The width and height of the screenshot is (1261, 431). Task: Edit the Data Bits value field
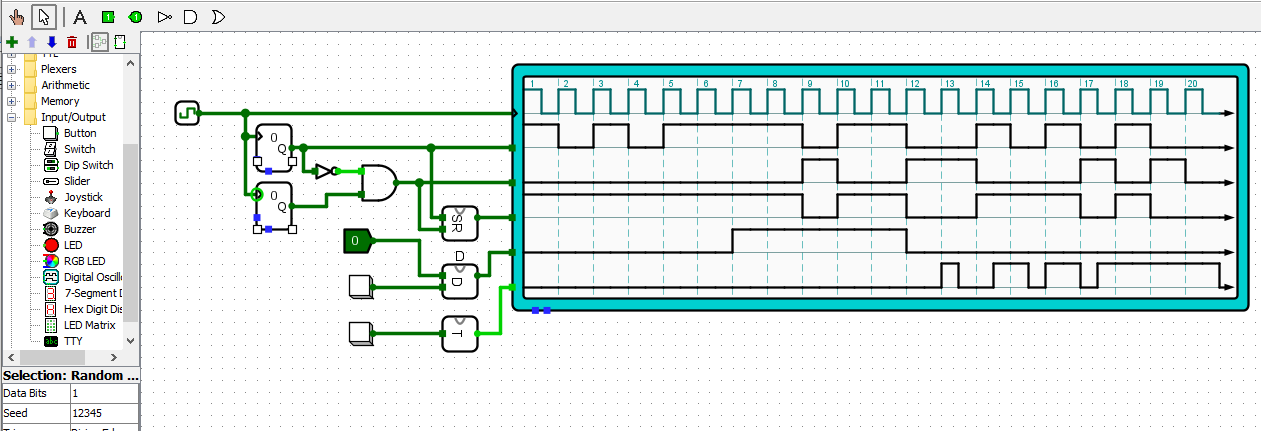coord(104,394)
